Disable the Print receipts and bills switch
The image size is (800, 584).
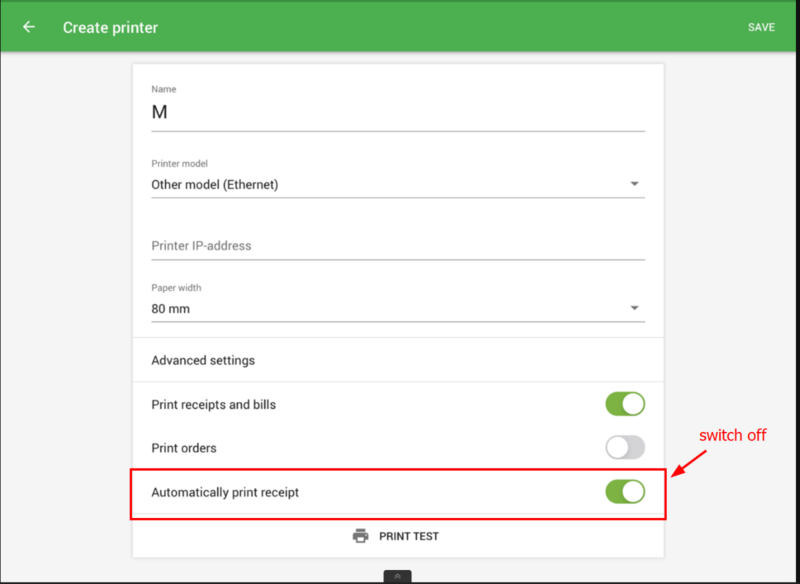pos(625,404)
